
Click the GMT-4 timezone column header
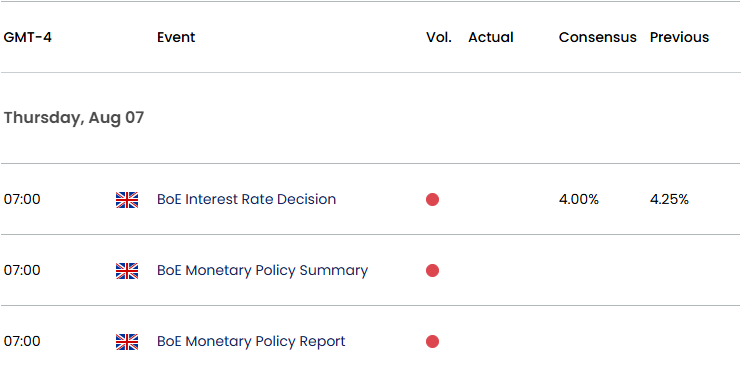(28, 37)
